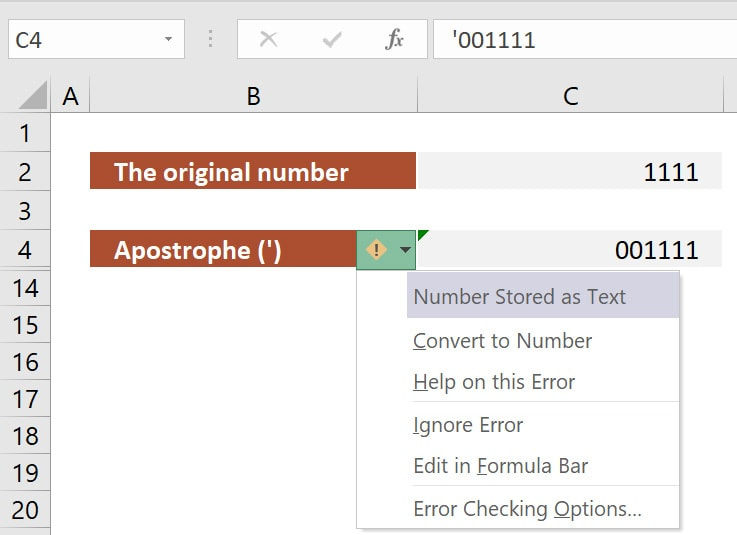Screen dimensions: 737x535
Task: Select column B header
Action: tap(253, 95)
